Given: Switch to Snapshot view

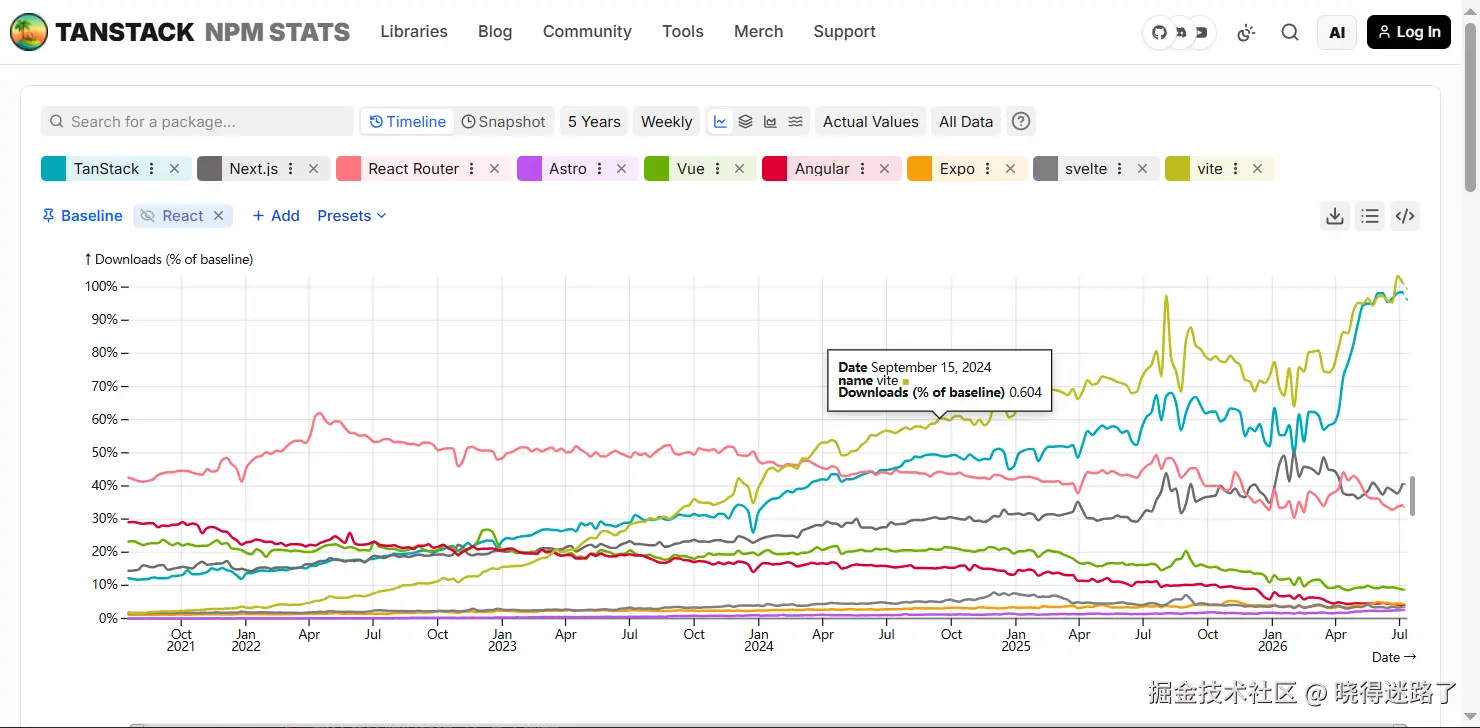Looking at the screenshot, I should [x=504, y=122].
